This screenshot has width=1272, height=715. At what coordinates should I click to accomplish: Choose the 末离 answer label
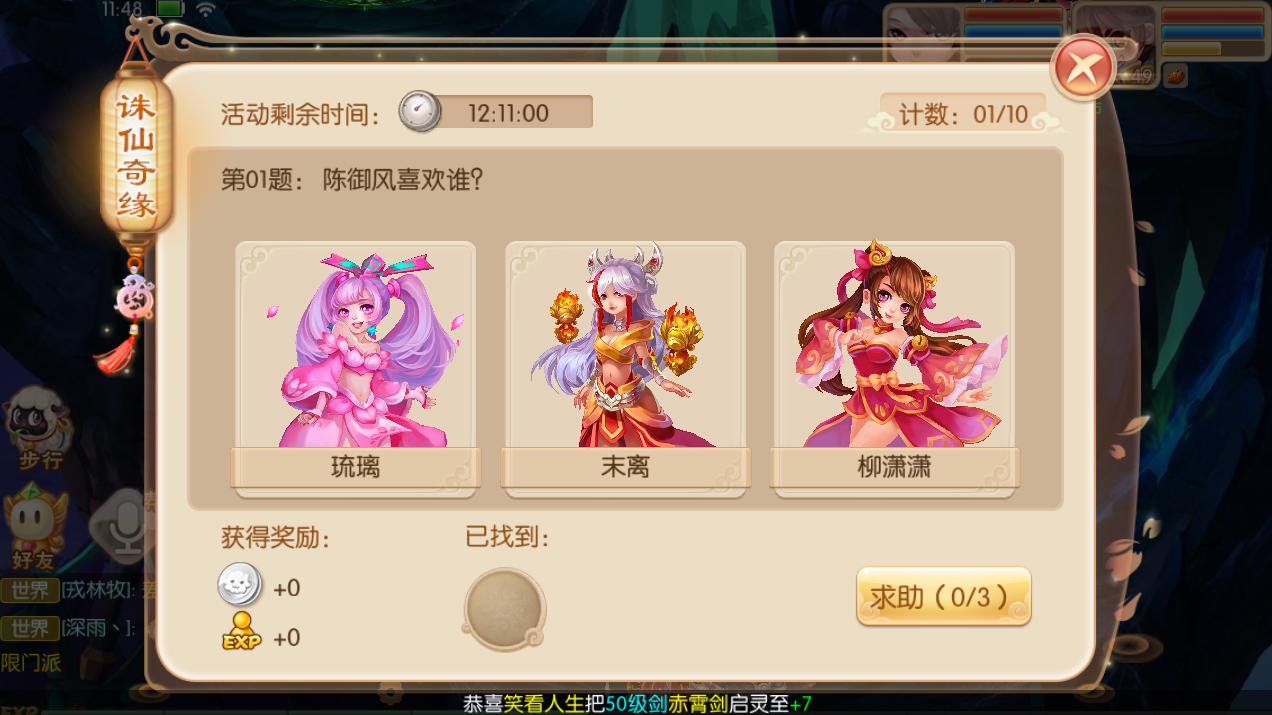click(625, 467)
